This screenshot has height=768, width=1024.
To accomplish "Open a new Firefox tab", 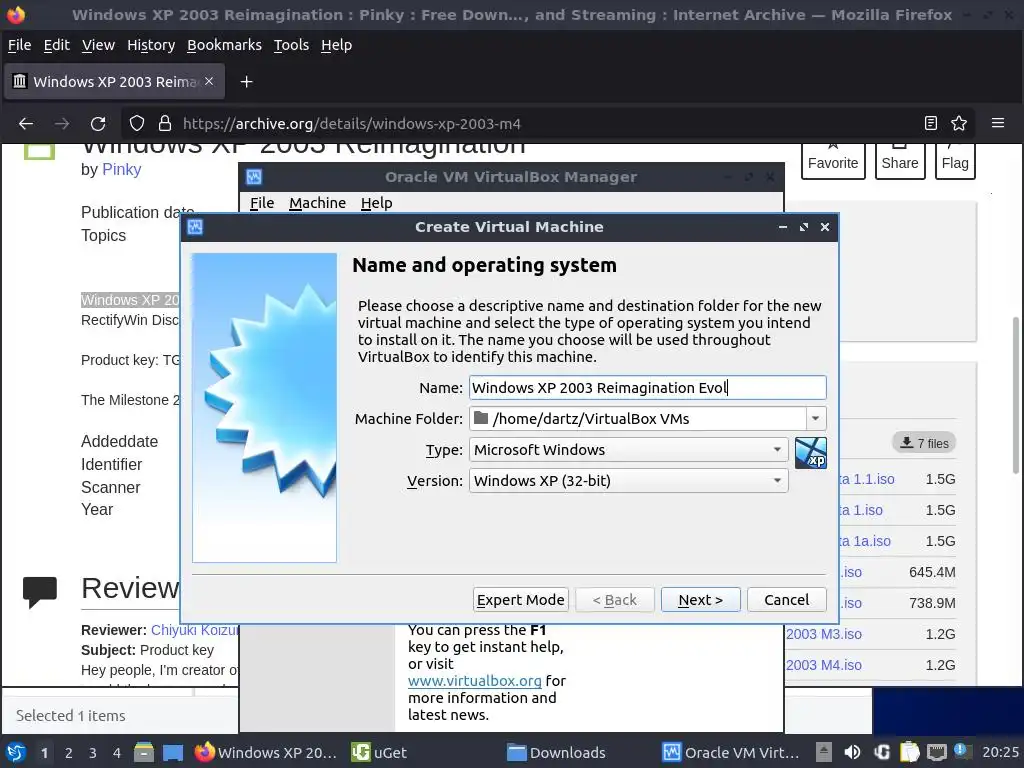I will pyautogui.click(x=246, y=82).
